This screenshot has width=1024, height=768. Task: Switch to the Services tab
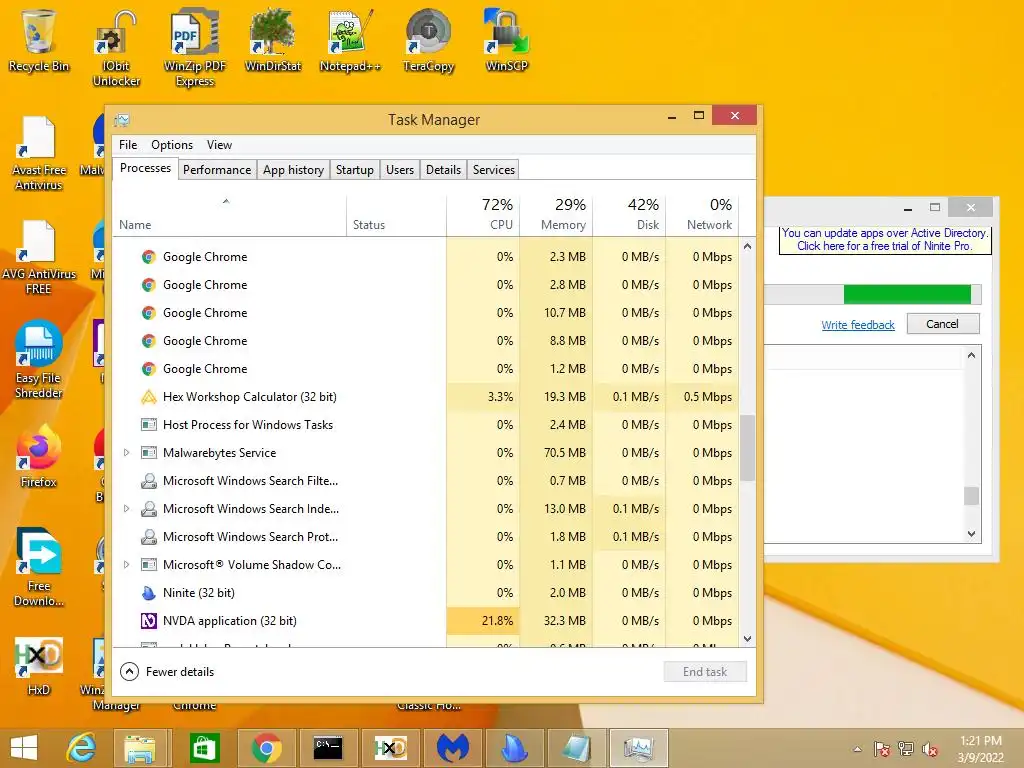pyautogui.click(x=494, y=170)
